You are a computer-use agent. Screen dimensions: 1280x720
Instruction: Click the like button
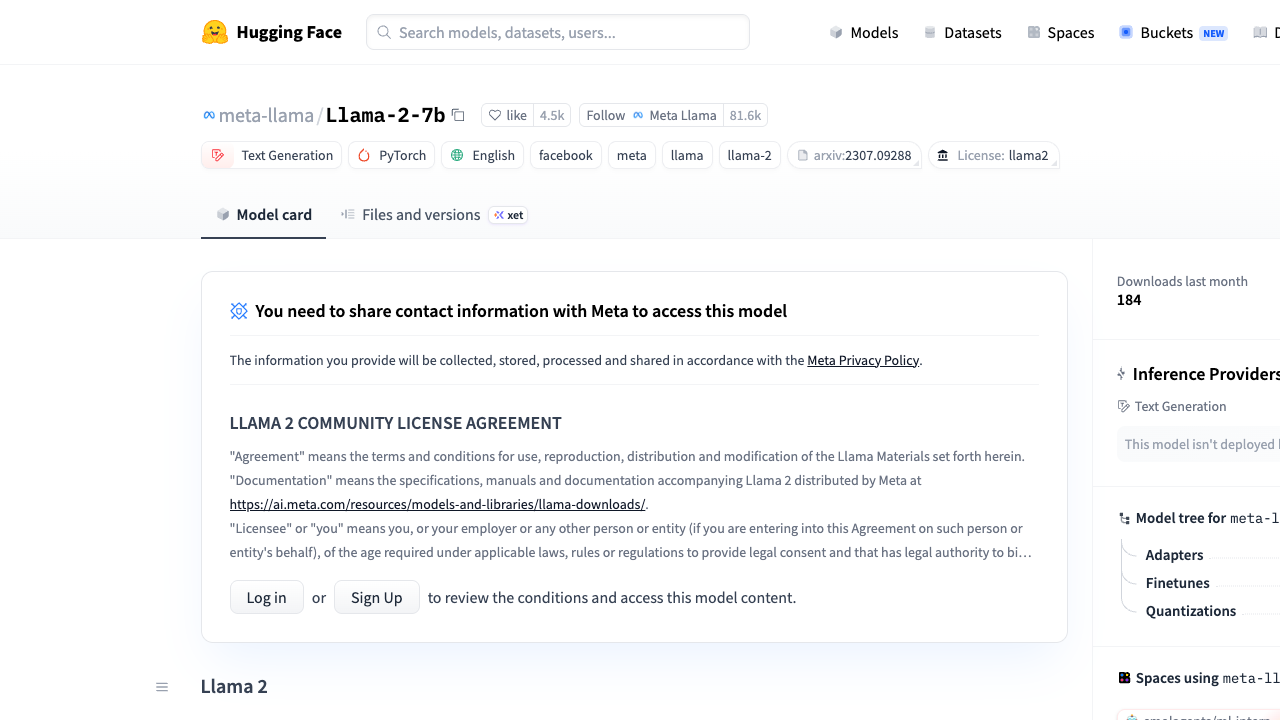click(x=507, y=115)
